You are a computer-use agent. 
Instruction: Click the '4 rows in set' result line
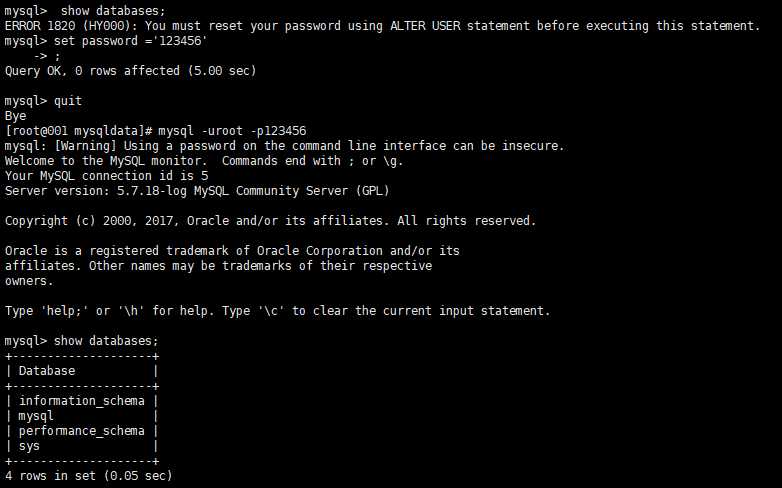tap(88, 476)
